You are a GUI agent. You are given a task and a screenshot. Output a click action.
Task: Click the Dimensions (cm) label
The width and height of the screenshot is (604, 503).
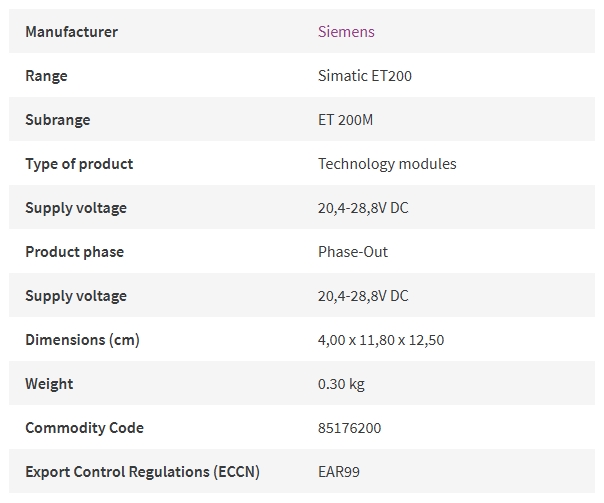coord(82,340)
